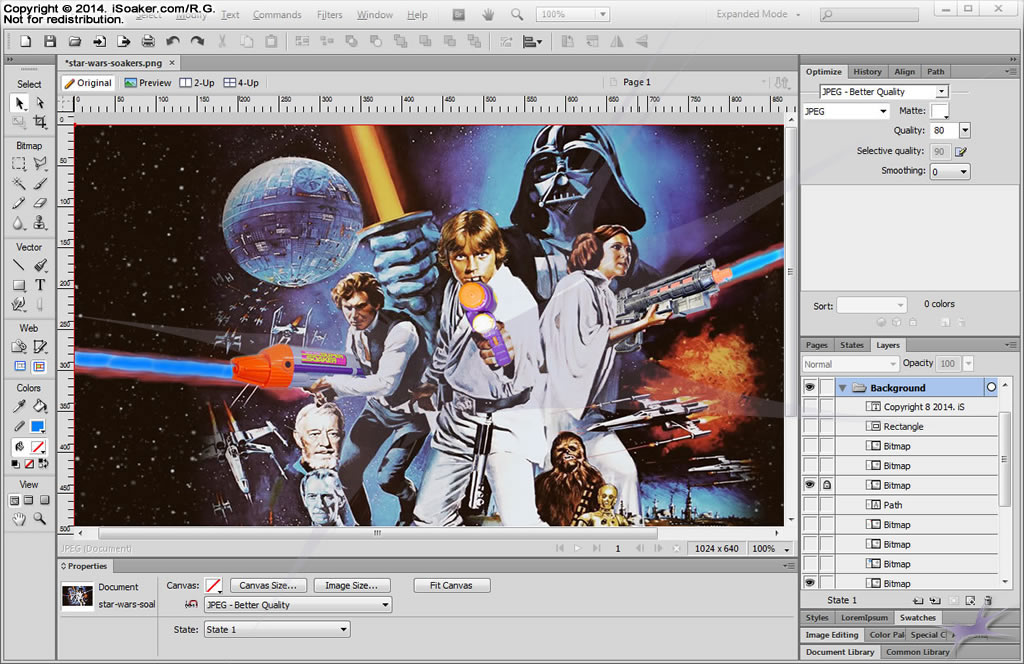Screen dimensions: 1024x664
Task: Open the Align toolbar dropdown
Action: pyautogui.click(x=533, y=42)
